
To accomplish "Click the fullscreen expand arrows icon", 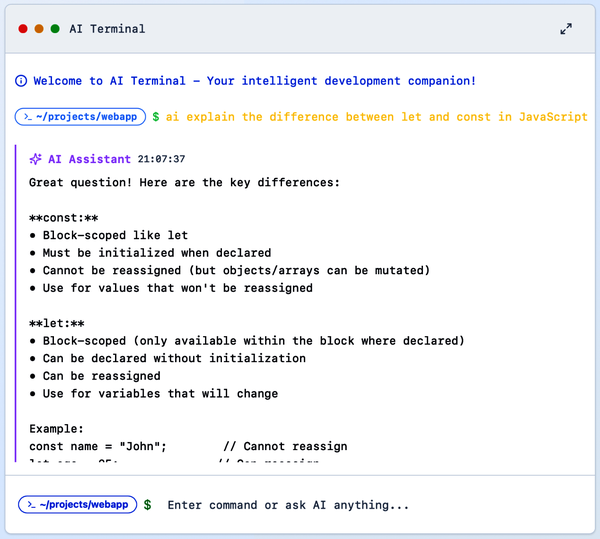I will point(566,29).
